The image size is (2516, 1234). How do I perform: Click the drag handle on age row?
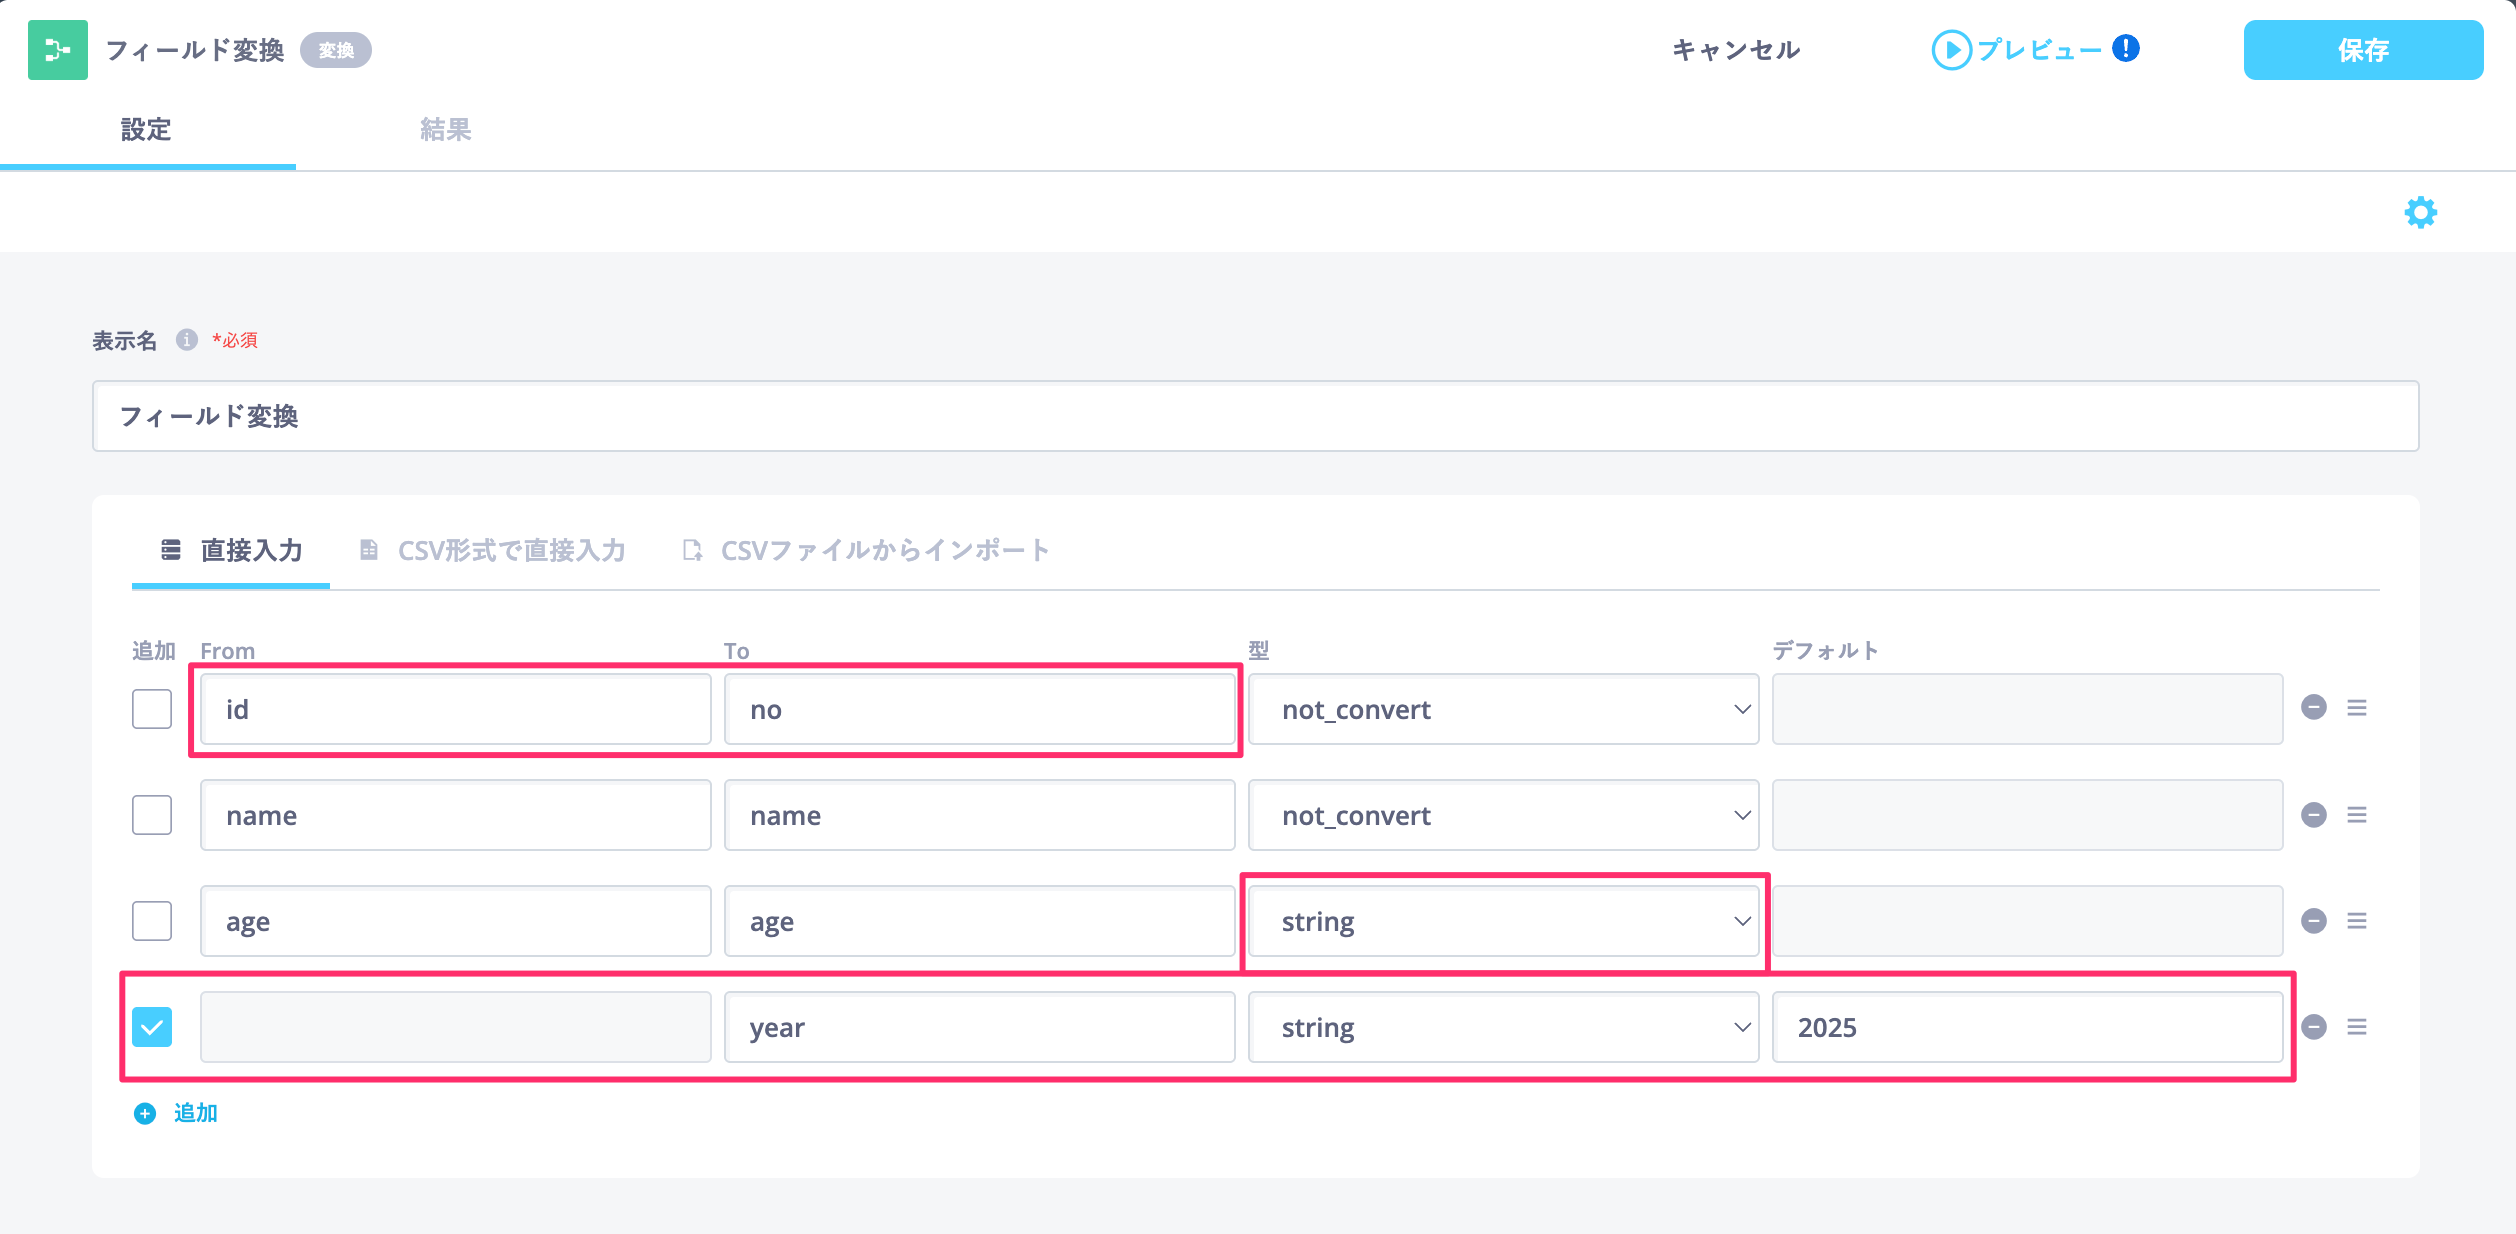[2357, 921]
